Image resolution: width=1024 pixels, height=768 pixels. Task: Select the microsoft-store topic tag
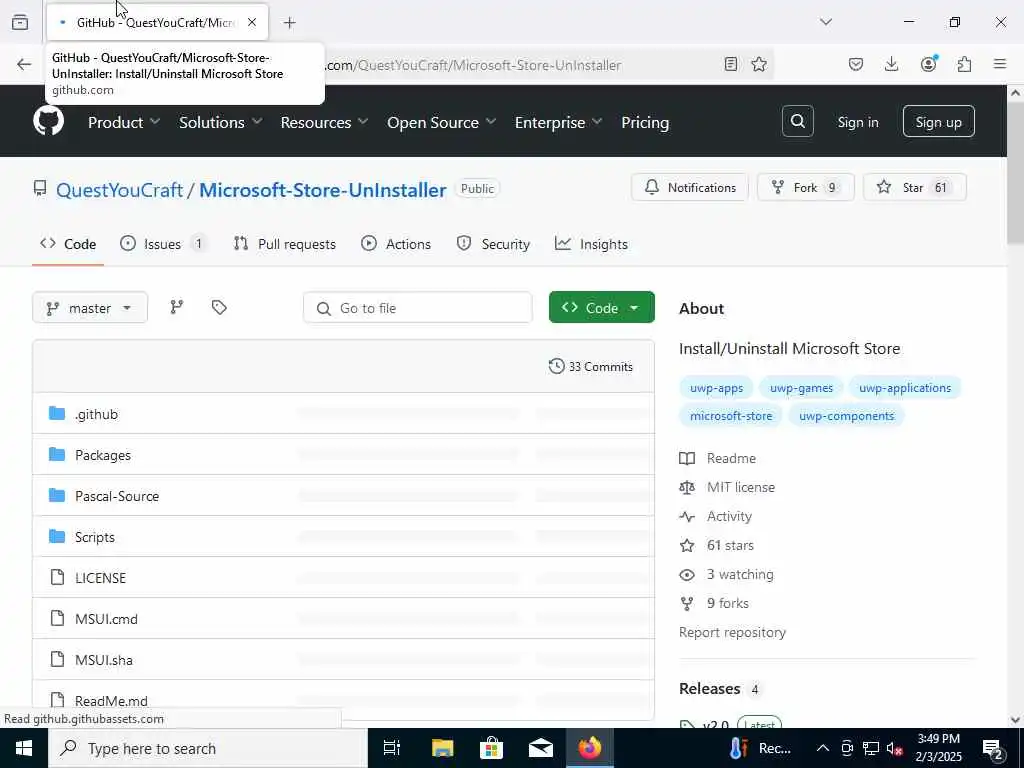pyautogui.click(x=731, y=416)
